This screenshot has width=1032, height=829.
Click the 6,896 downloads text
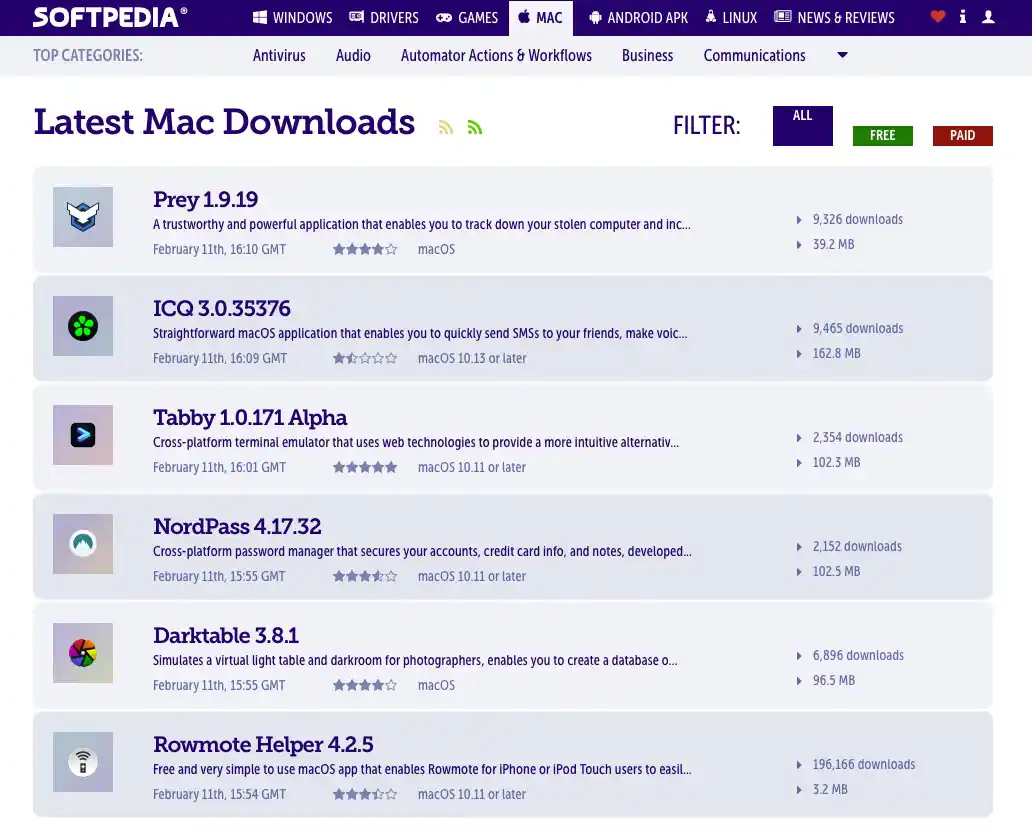coord(858,656)
